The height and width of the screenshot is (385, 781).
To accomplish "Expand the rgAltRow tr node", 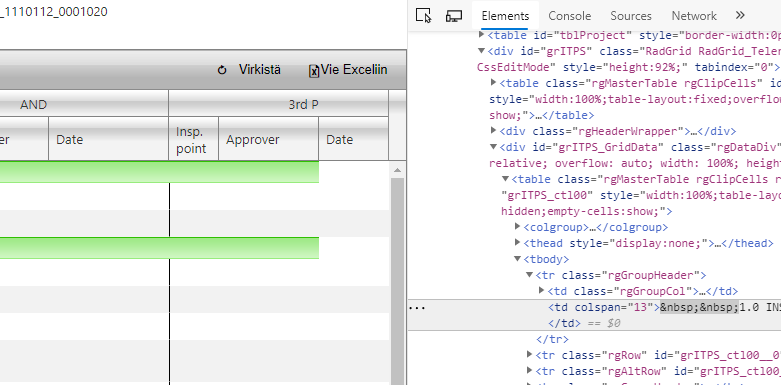I will click(x=530, y=371).
